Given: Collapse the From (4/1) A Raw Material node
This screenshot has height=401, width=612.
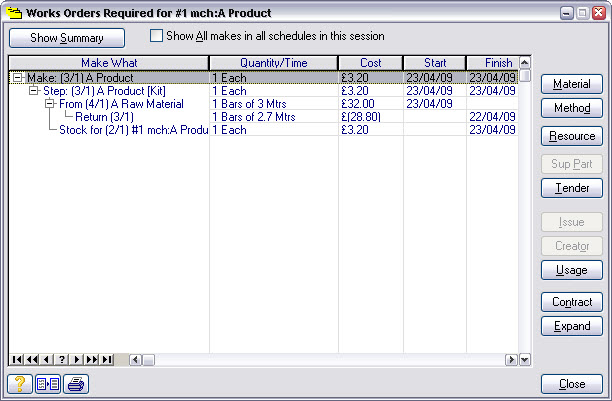Looking at the screenshot, I should pyautogui.click(x=50, y=104).
